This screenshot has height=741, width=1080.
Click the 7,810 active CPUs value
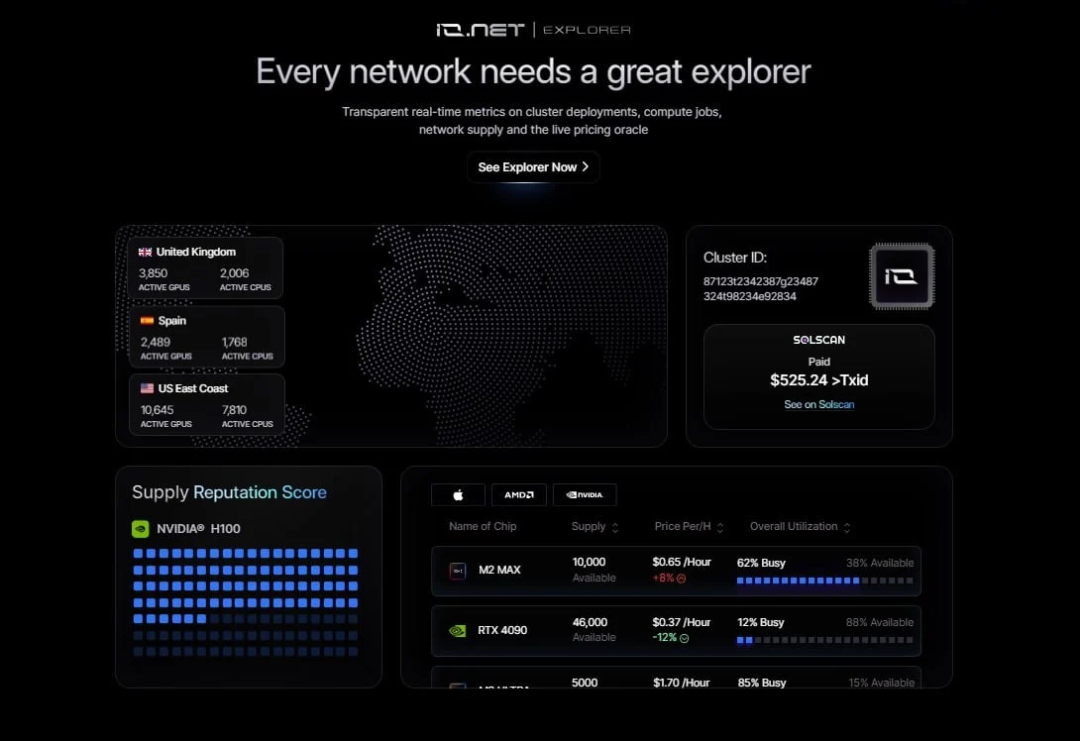[x=234, y=410]
